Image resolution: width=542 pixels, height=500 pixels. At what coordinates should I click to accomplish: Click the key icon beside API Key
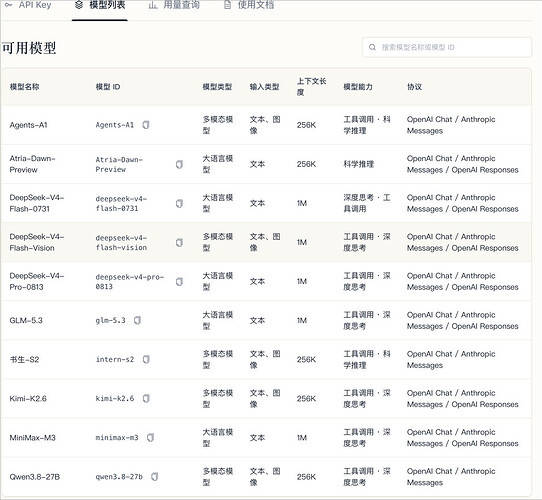[x=9, y=5]
